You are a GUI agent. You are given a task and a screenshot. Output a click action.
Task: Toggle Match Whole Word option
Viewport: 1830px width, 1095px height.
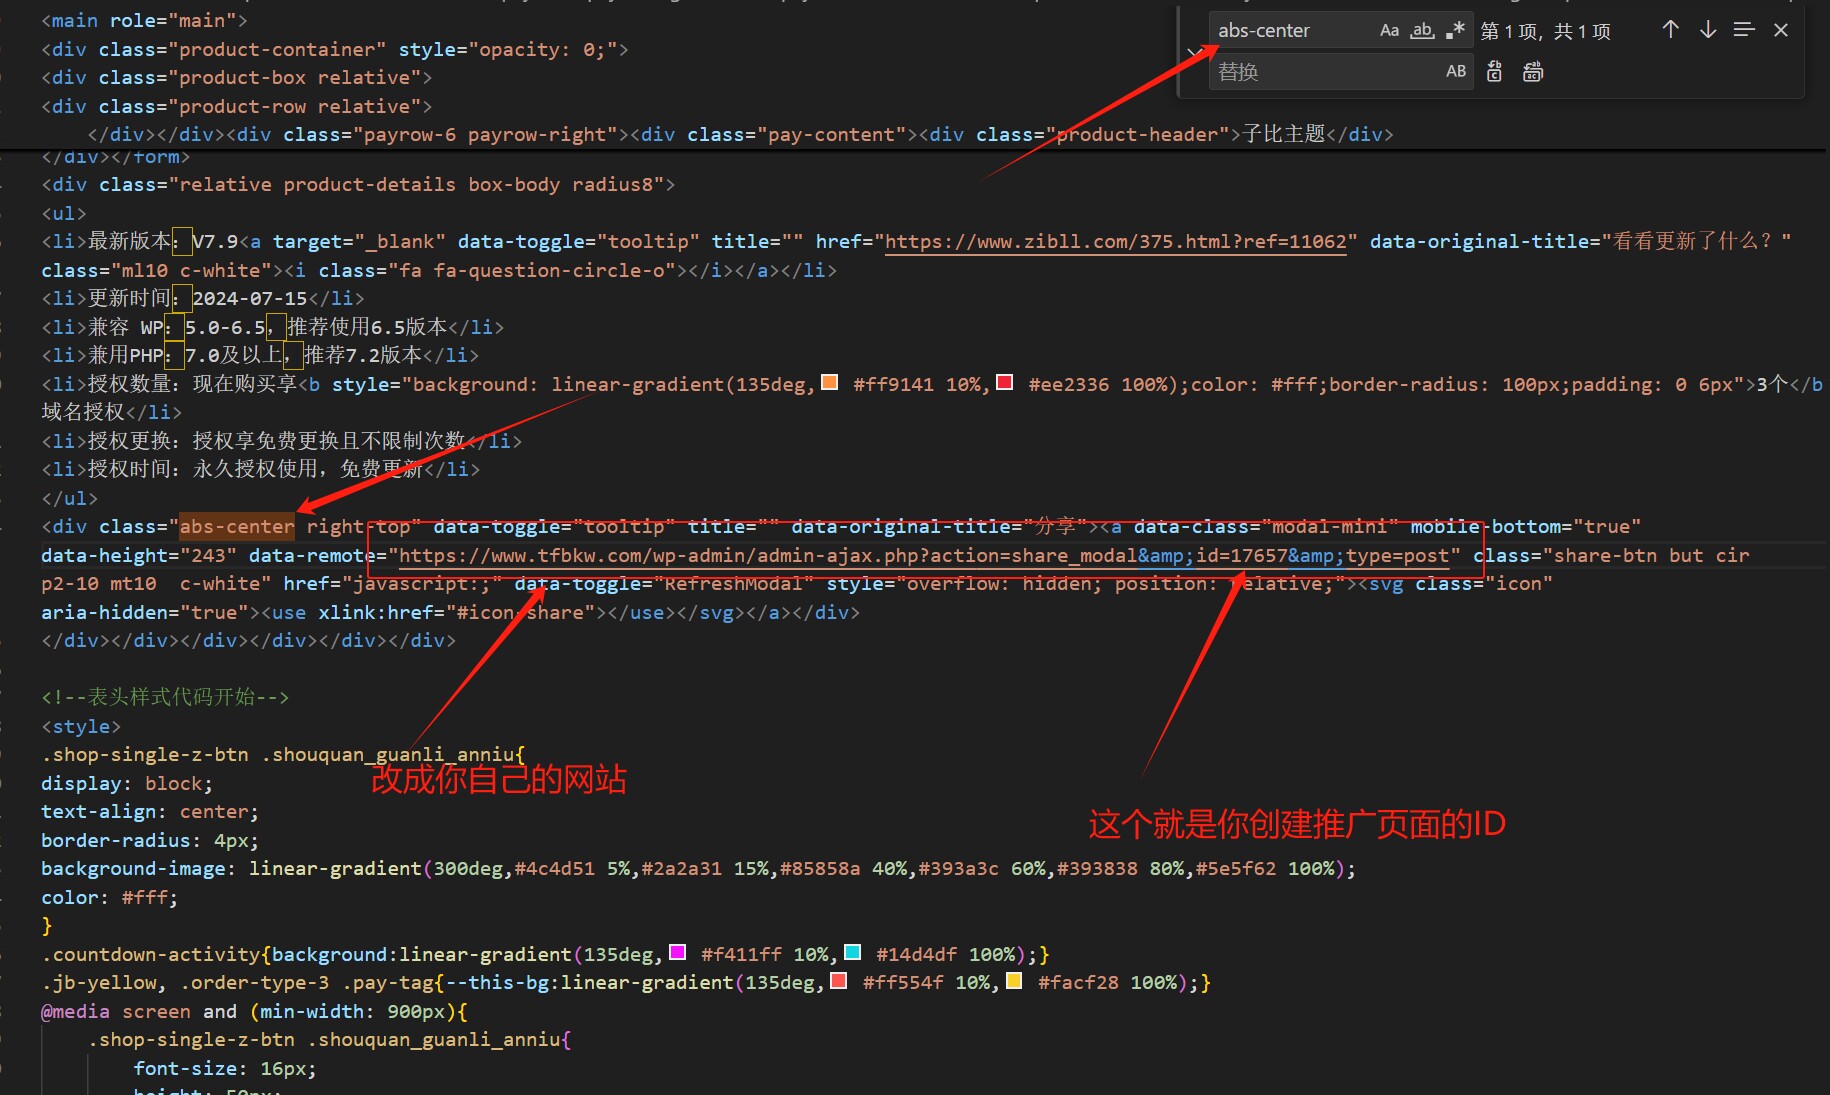coord(1422,30)
